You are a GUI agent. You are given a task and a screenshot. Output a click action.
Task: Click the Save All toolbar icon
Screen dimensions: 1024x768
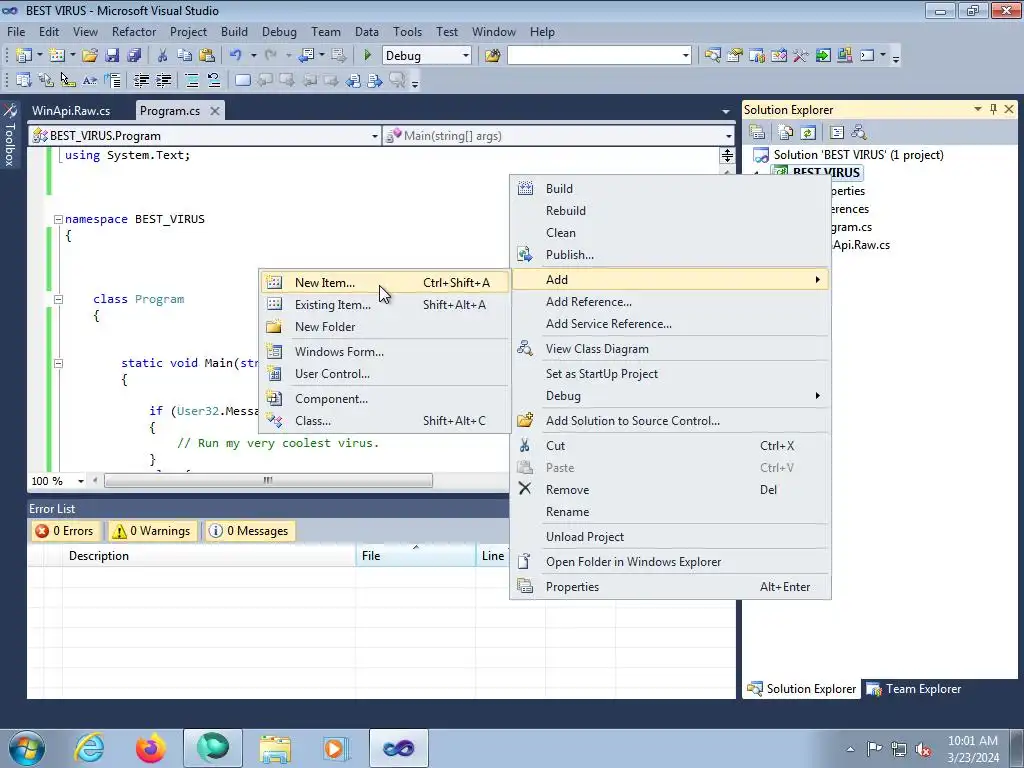coord(134,56)
